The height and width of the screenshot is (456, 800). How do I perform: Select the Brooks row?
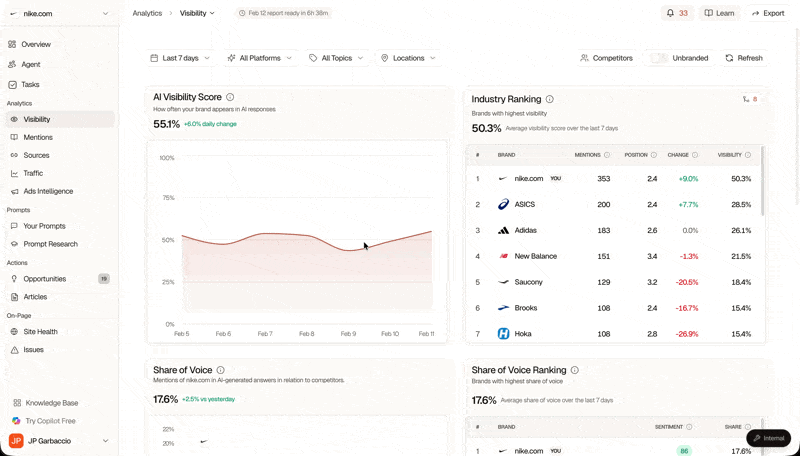click(614, 308)
